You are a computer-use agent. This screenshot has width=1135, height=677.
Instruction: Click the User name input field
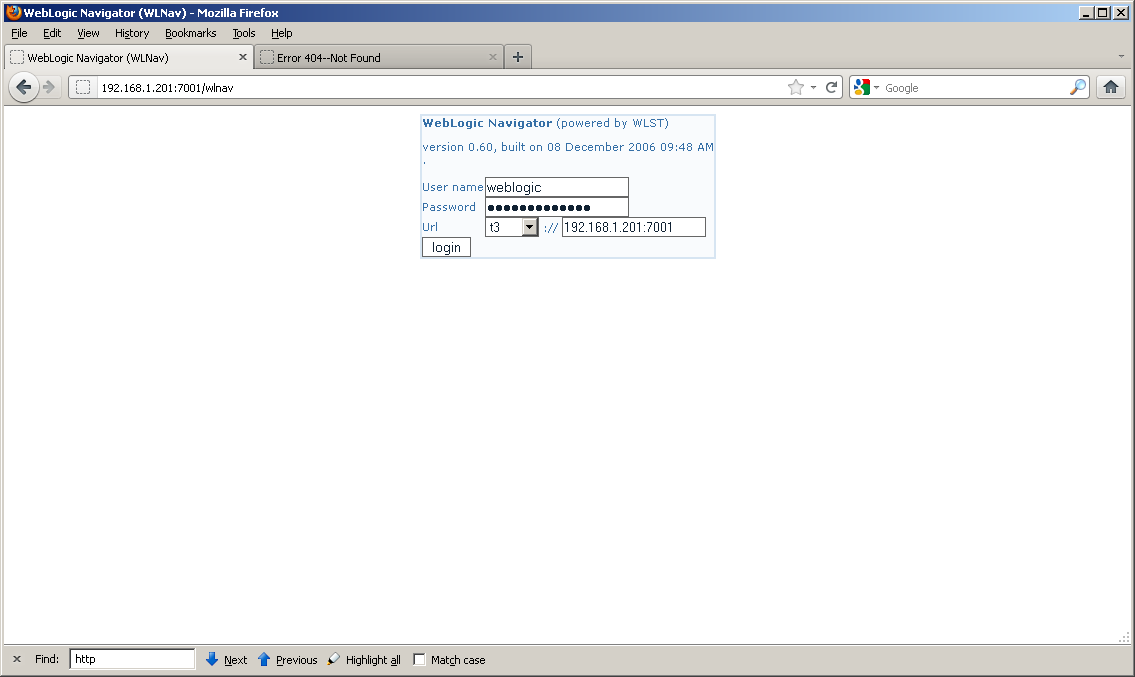point(556,187)
